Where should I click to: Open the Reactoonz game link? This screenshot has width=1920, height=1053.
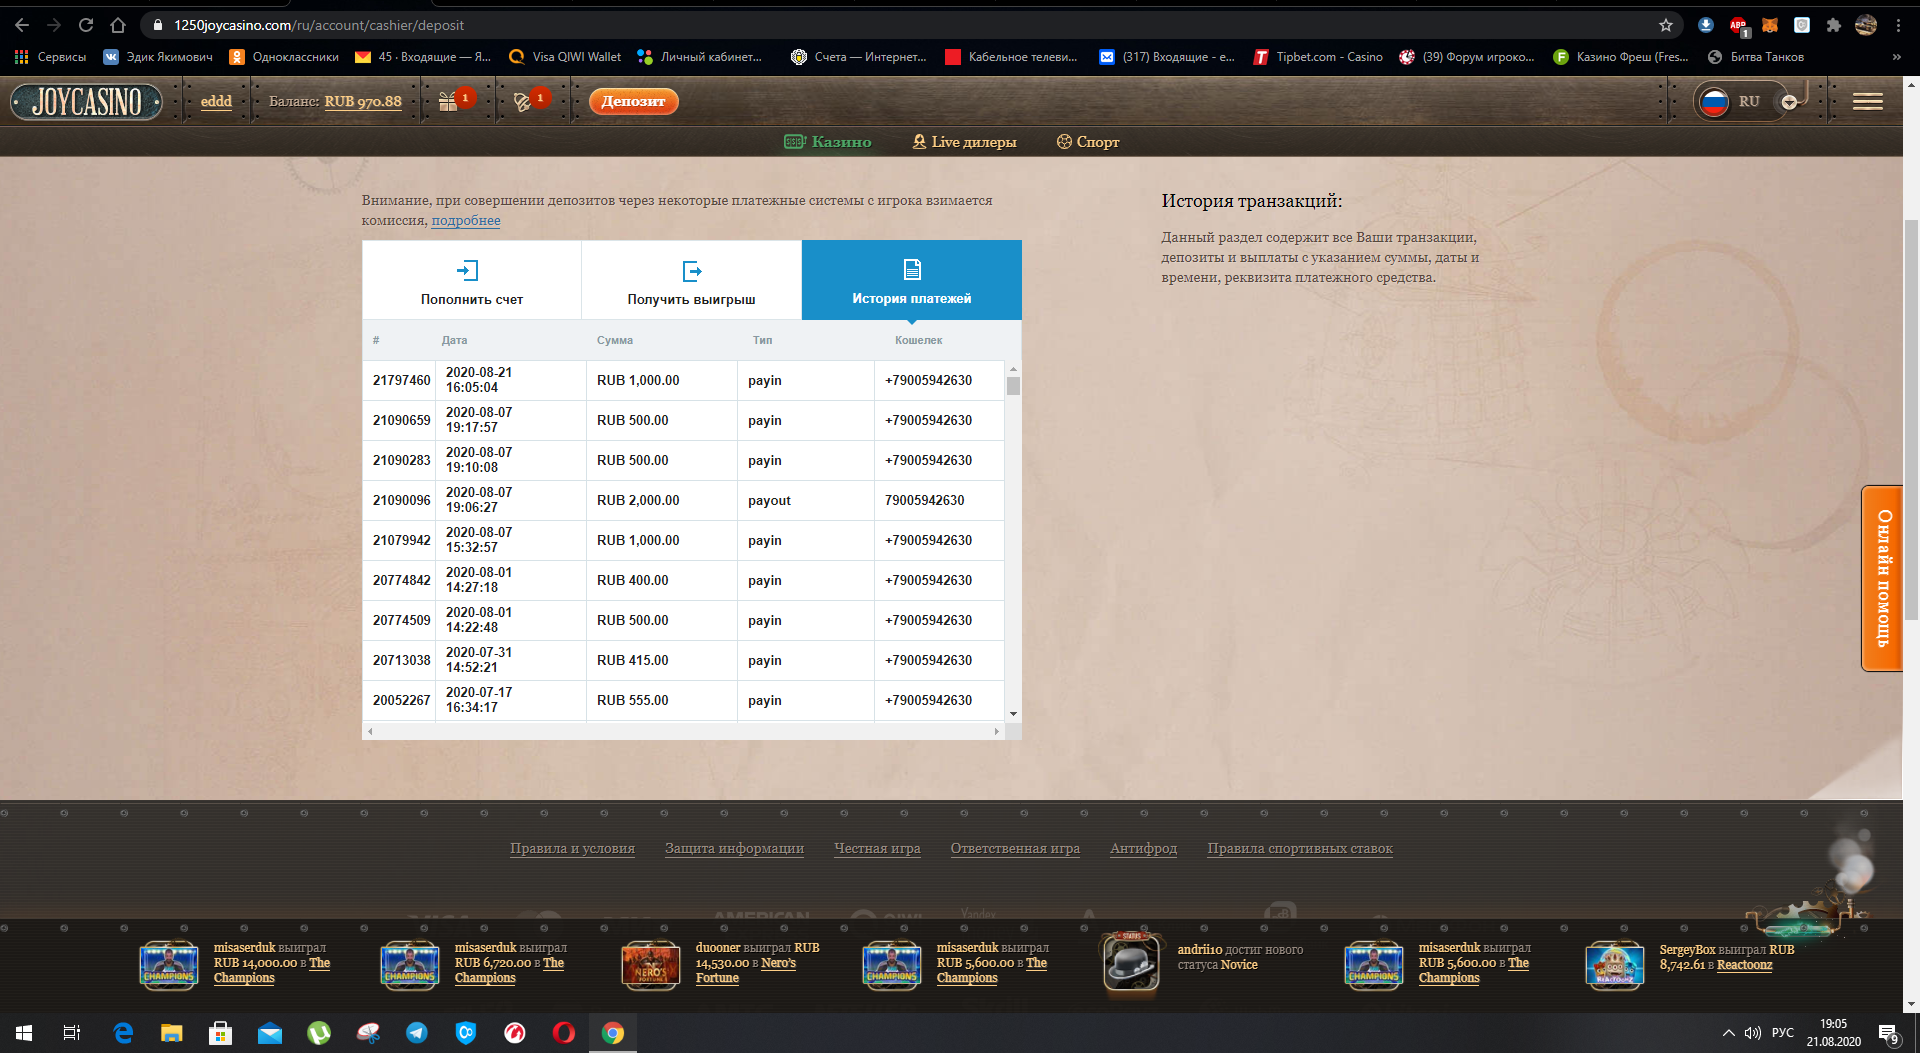click(1744, 965)
